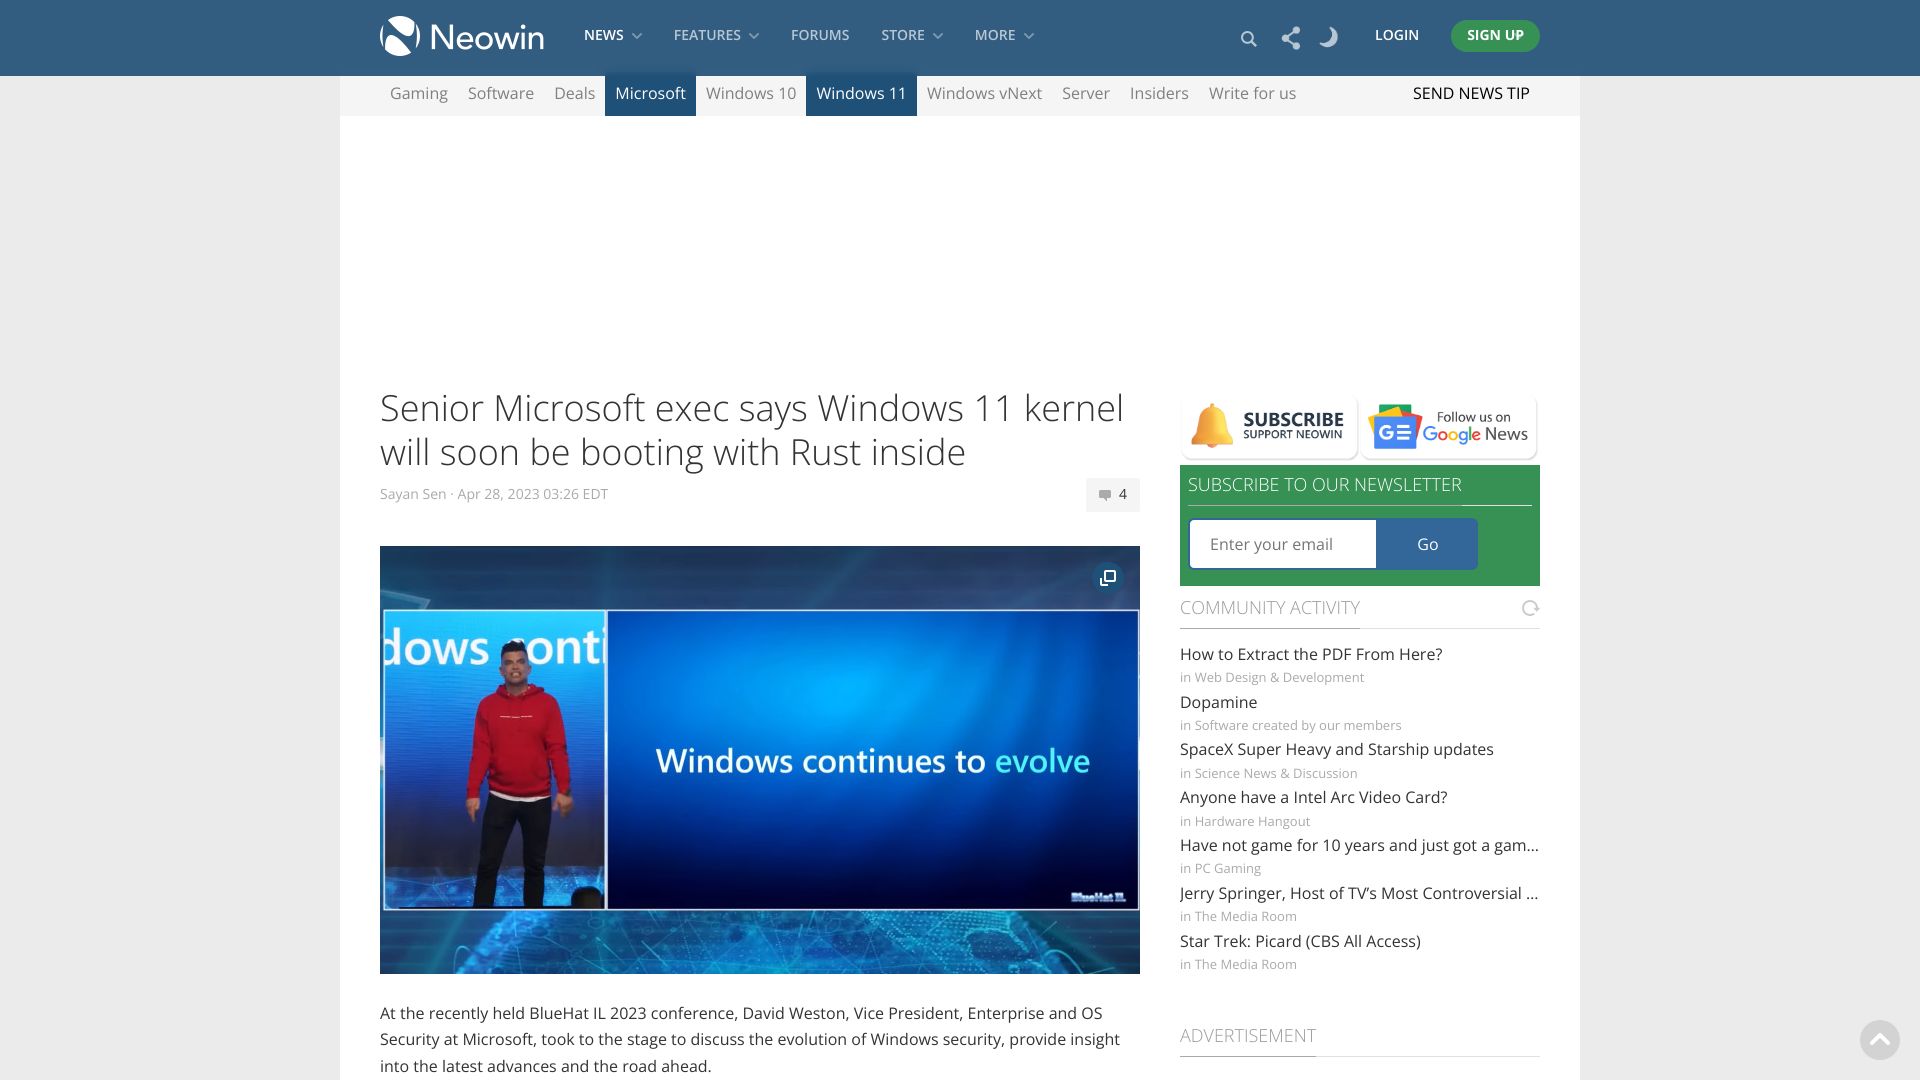
Task: Expand the NEWS dropdown menu
Action: pos(613,35)
